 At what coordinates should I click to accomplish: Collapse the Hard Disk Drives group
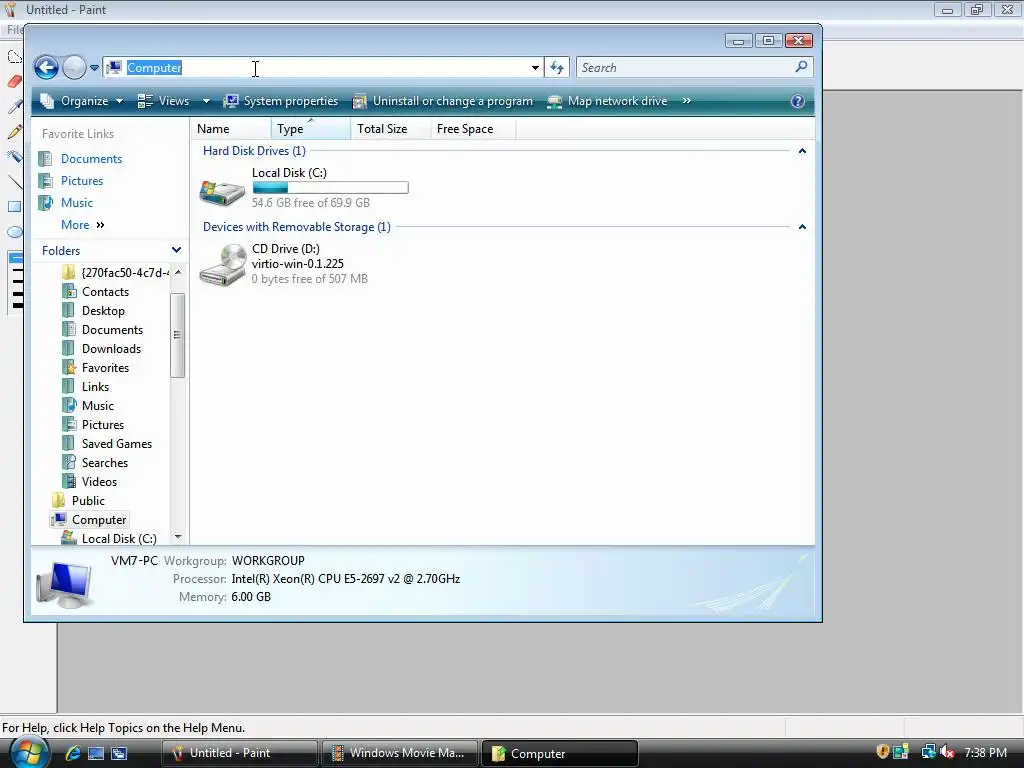pyautogui.click(x=803, y=151)
